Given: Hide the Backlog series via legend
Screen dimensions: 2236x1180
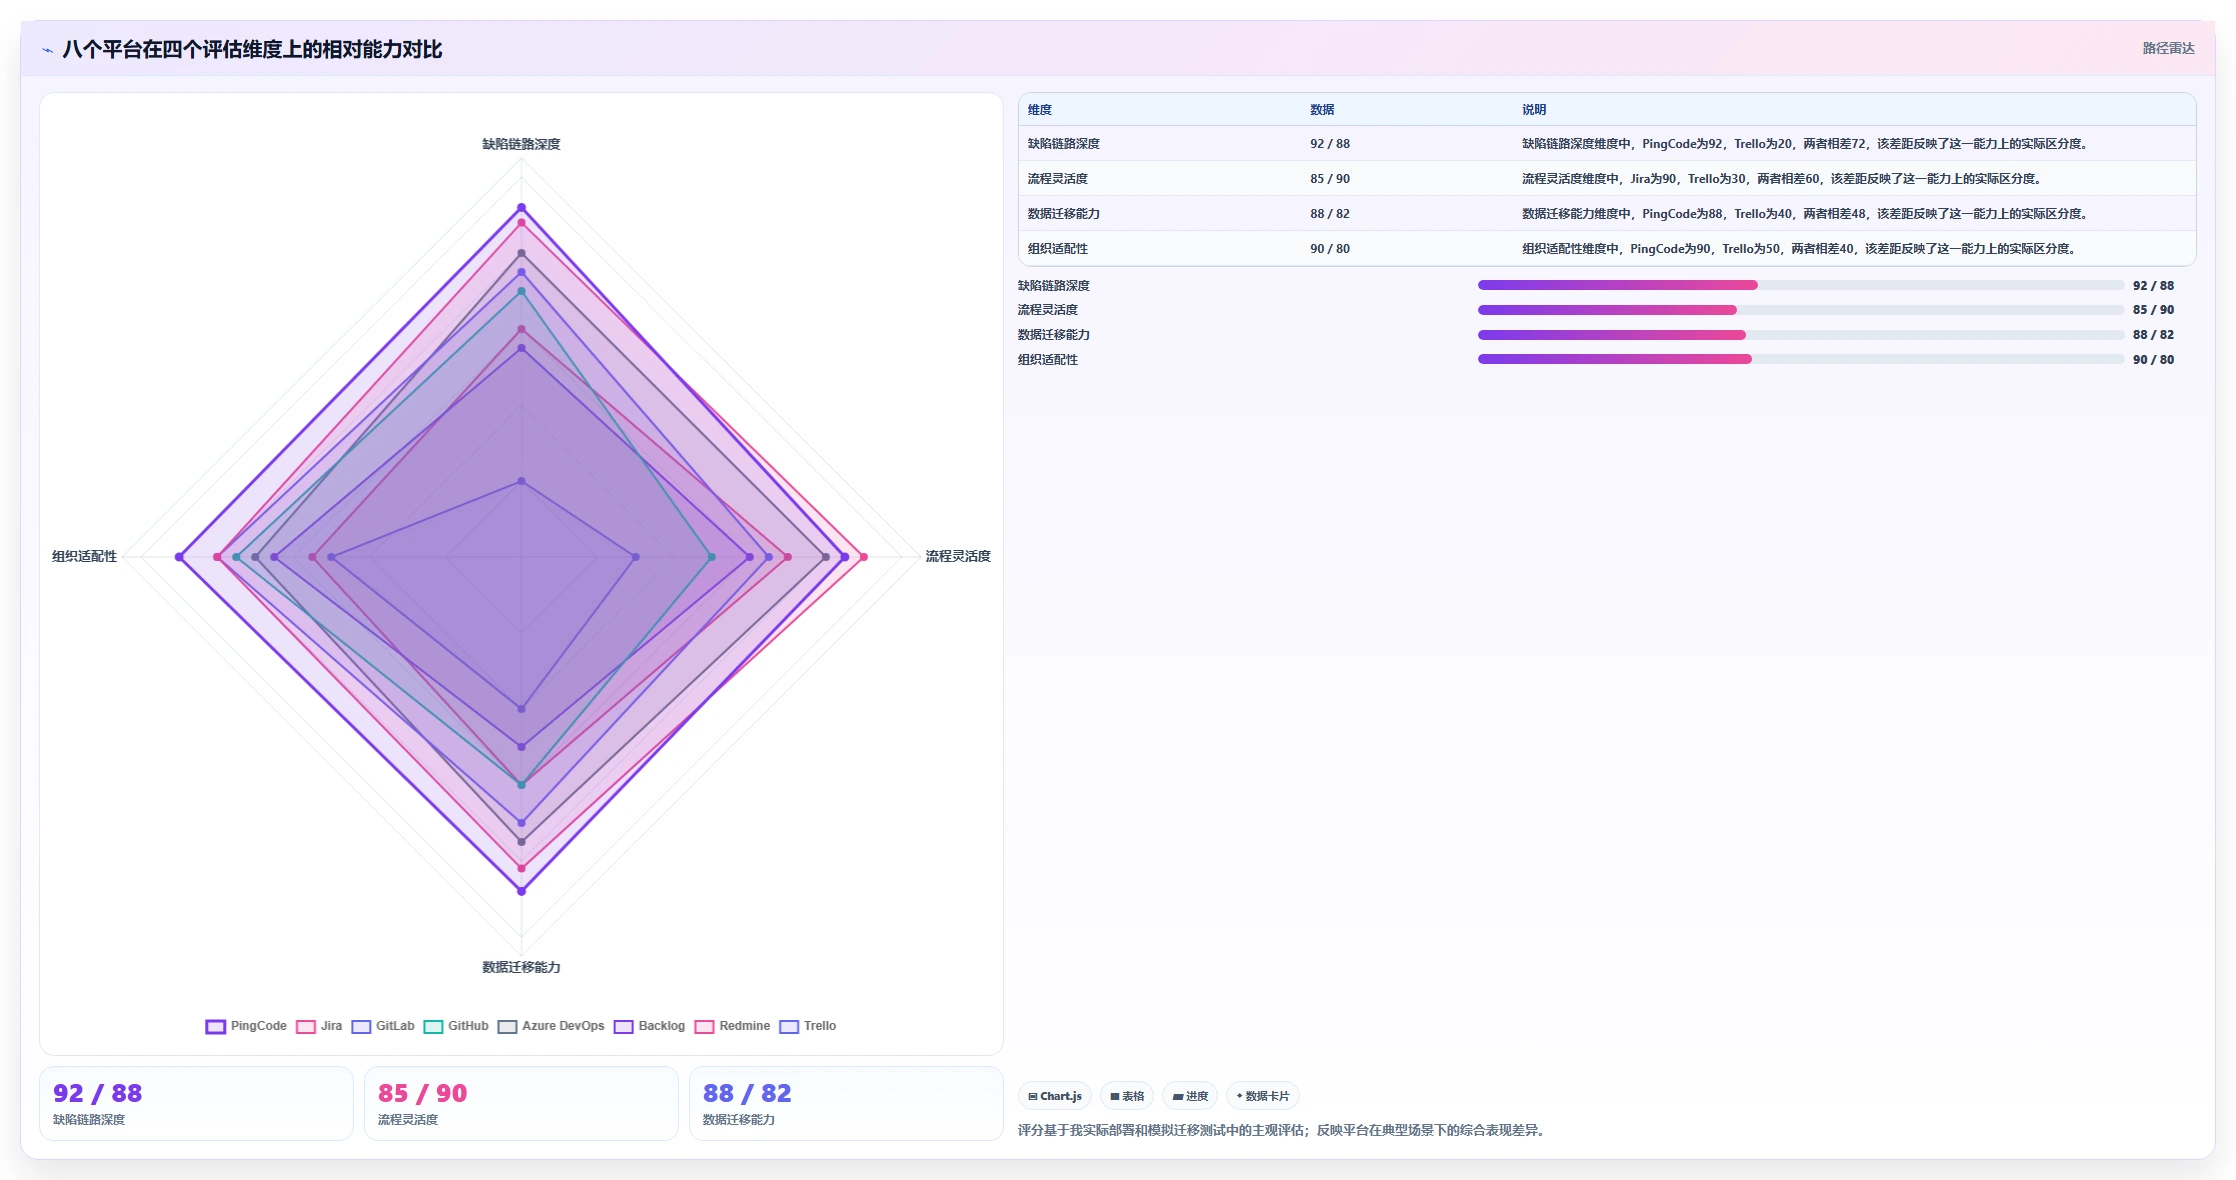Looking at the screenshot, I should [649, 1026].
